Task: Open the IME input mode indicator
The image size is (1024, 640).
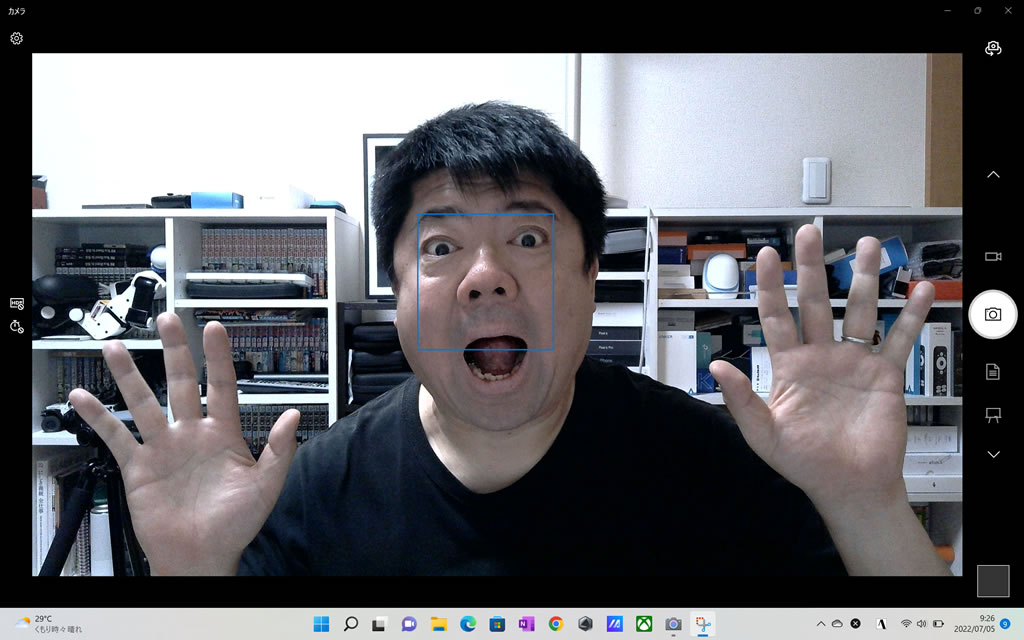Action: pyautogui.click(x=881, y=624)
